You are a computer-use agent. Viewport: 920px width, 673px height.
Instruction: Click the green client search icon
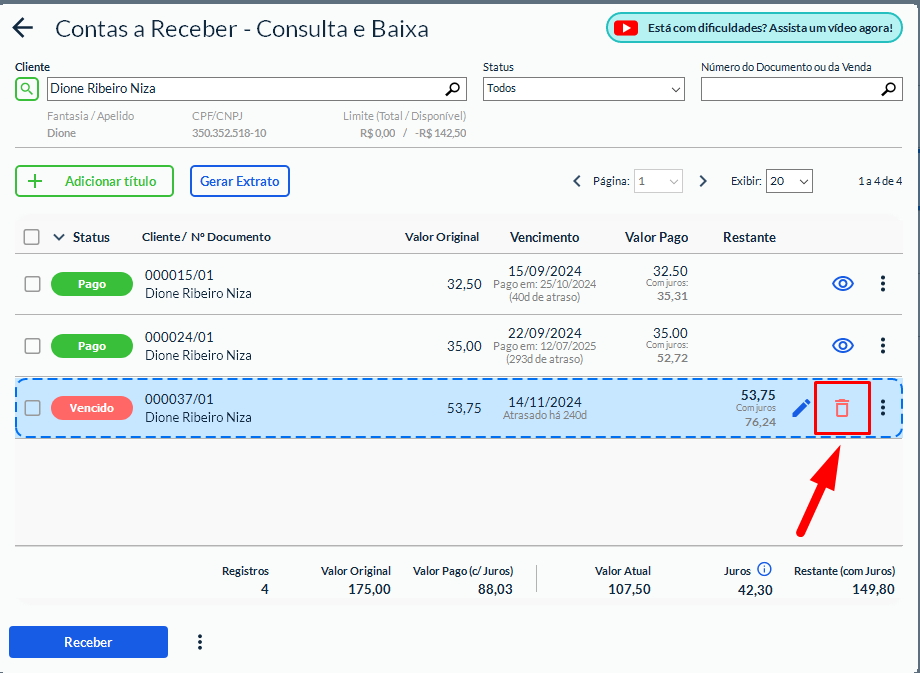(x=27, y=89)
